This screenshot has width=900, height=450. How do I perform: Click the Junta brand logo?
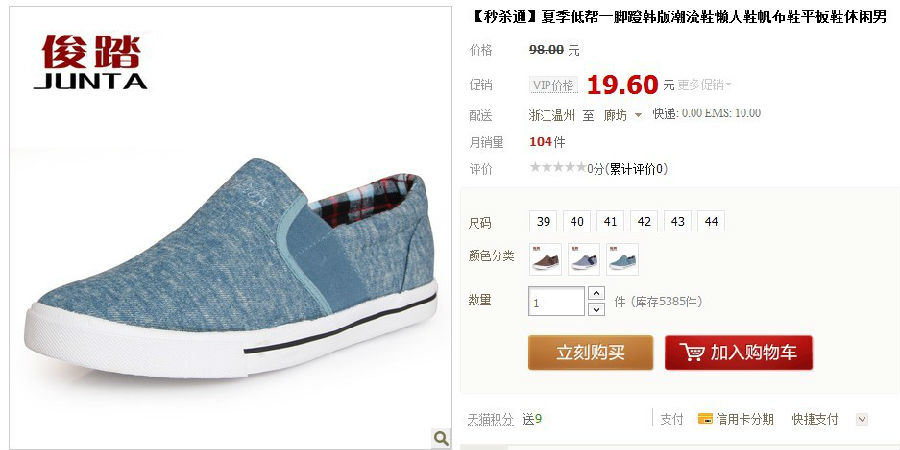pos(91,62)
